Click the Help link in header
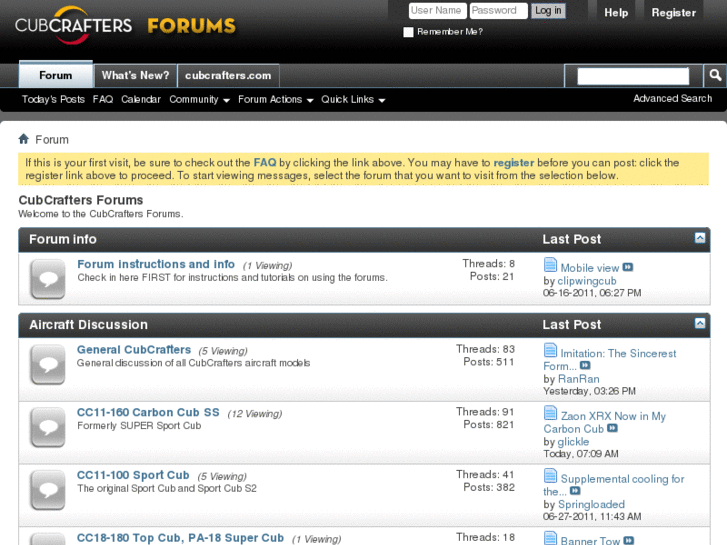727x545 pixels. [x=616, y=13]
